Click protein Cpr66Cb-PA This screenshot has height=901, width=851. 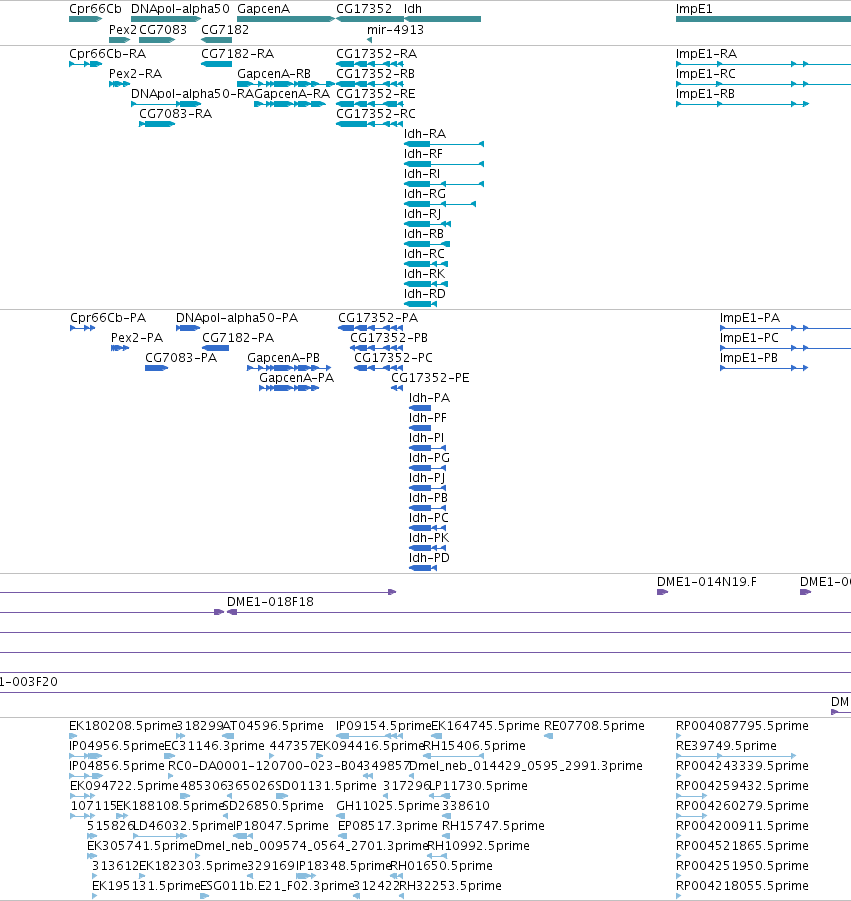(108, 318)
